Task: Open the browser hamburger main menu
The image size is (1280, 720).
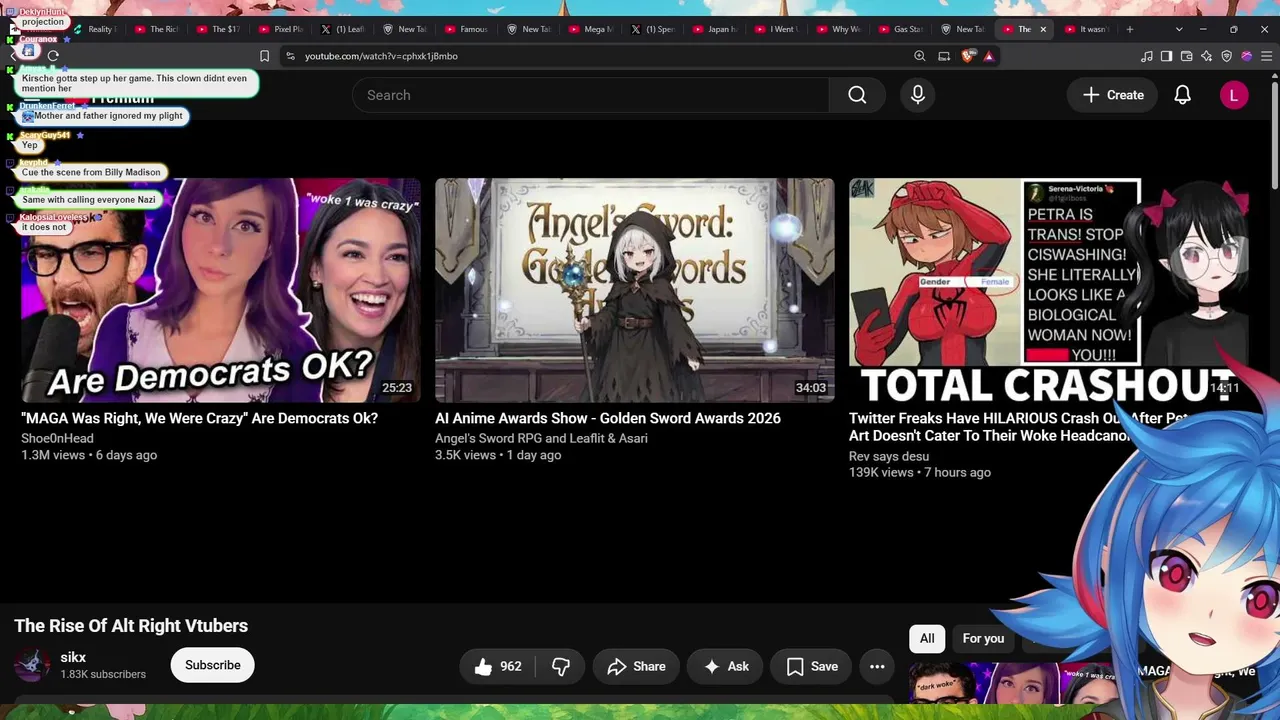Action: pyautogui.click(x=1267, y=56)
